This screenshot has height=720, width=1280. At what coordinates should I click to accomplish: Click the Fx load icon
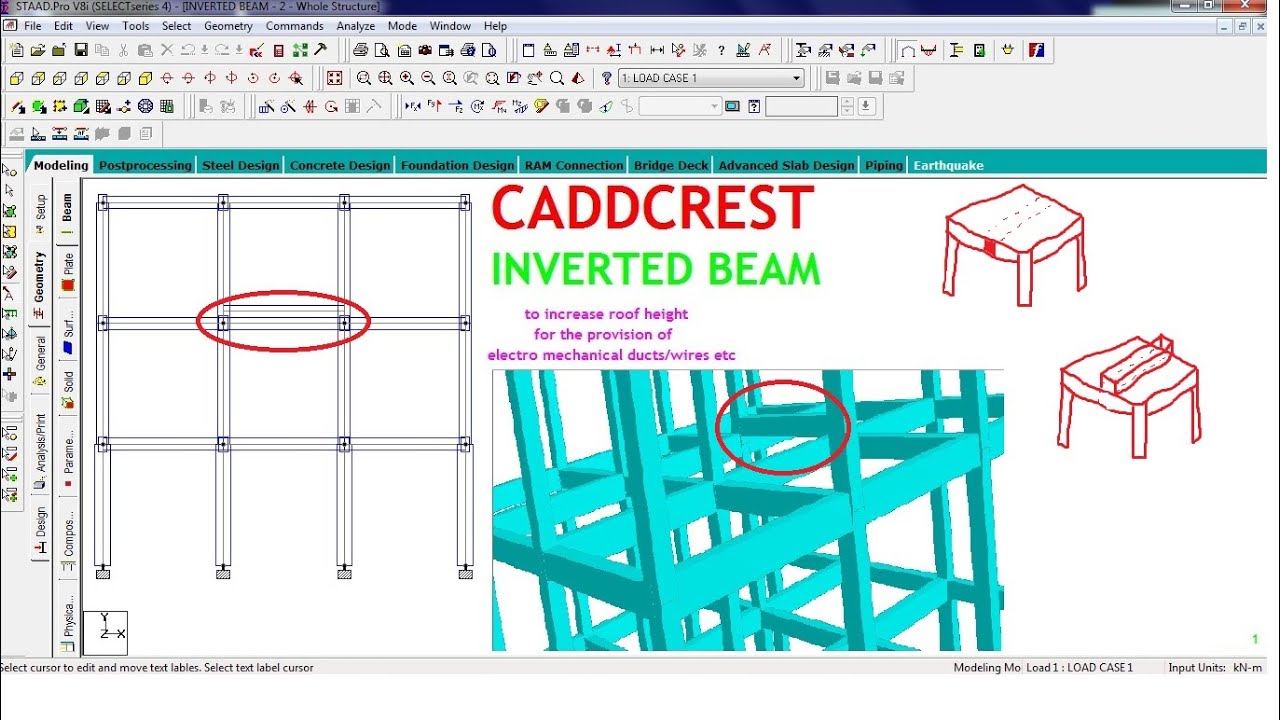[x=413, y=106]
